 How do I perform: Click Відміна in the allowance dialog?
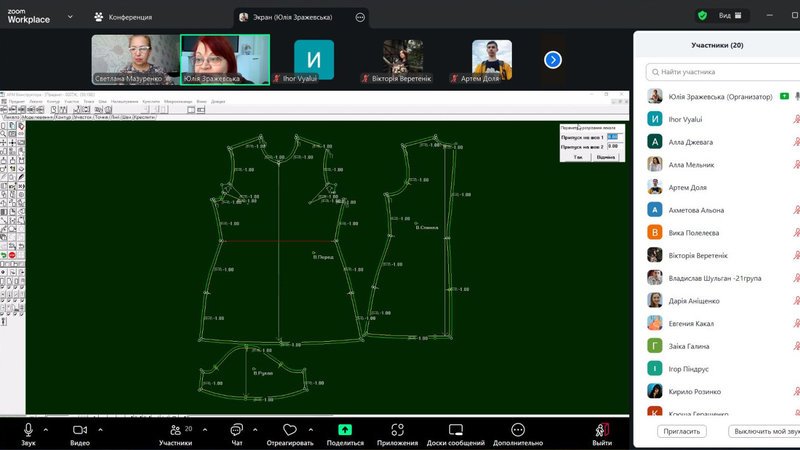(x=606, y=157)
